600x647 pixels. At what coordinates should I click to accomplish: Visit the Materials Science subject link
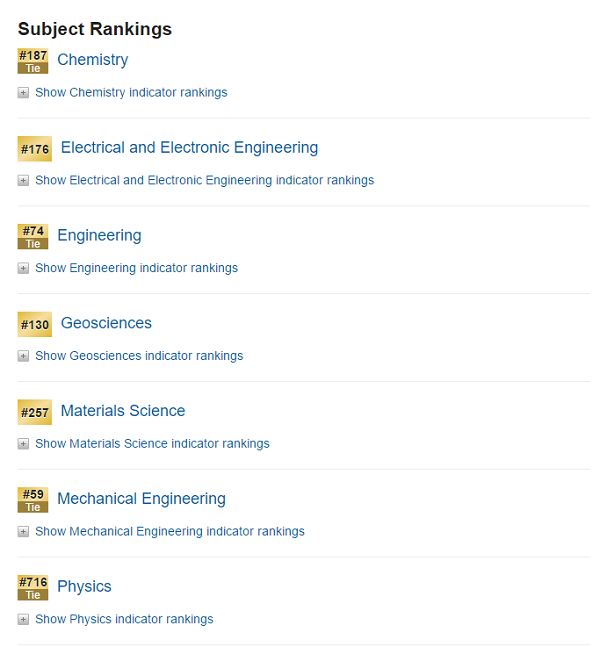point(123,411)
